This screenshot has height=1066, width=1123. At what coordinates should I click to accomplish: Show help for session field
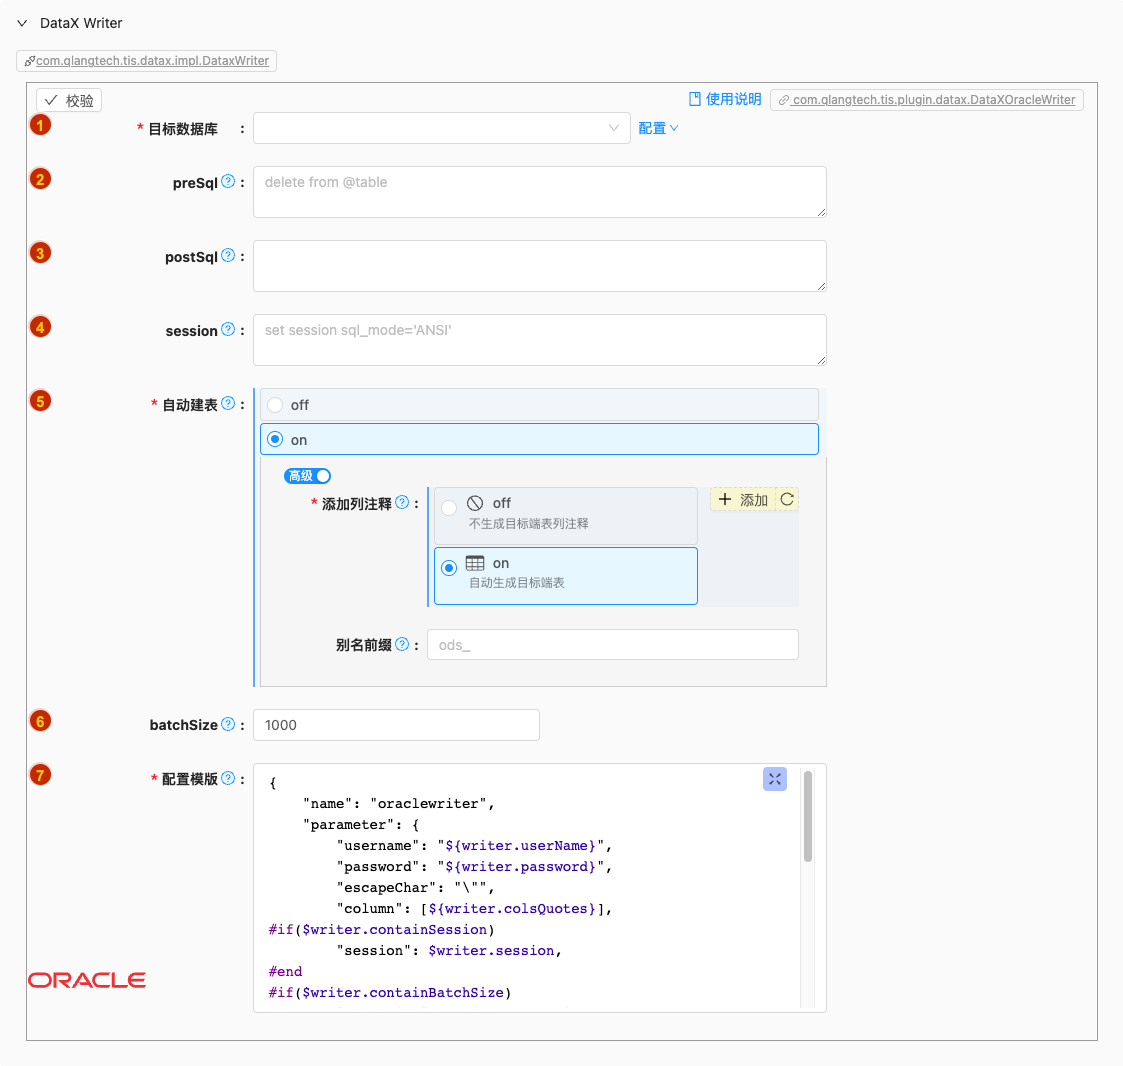pyautogui.click(x=228, y=329)
